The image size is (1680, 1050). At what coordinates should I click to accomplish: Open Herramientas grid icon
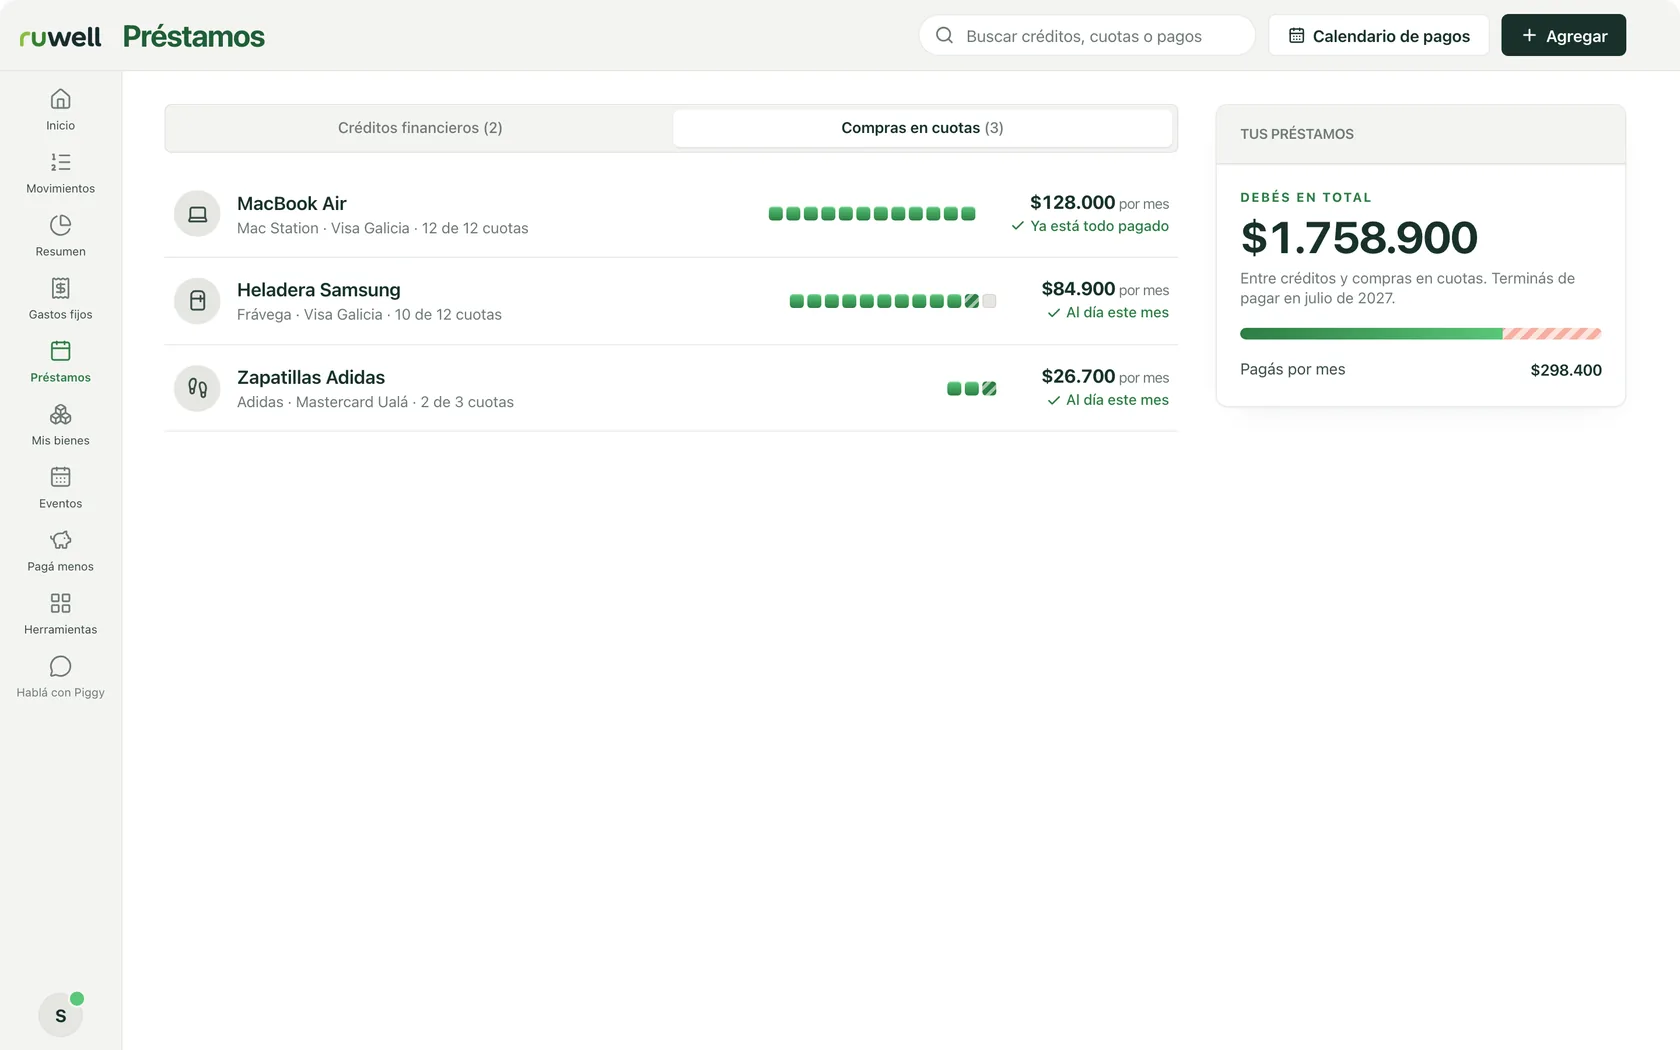(x=60, y=603)
